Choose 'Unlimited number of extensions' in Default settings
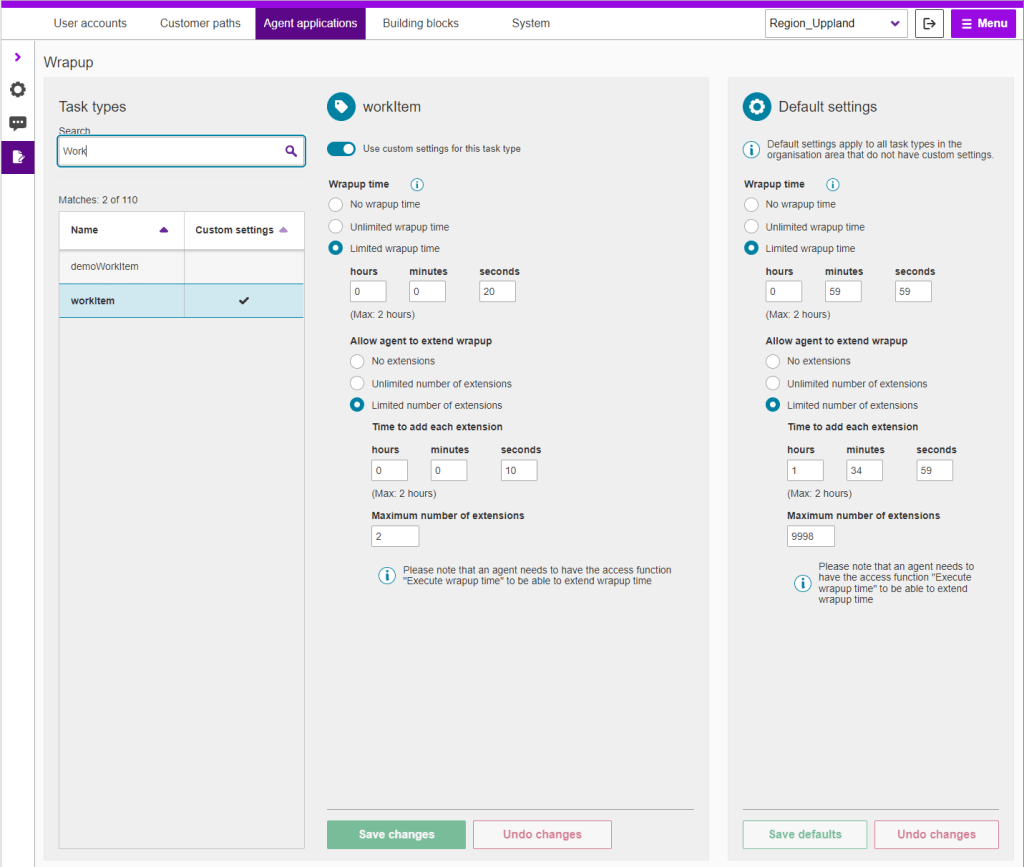The height and width of the screenshot is (867, 1024). coord(772,384)
